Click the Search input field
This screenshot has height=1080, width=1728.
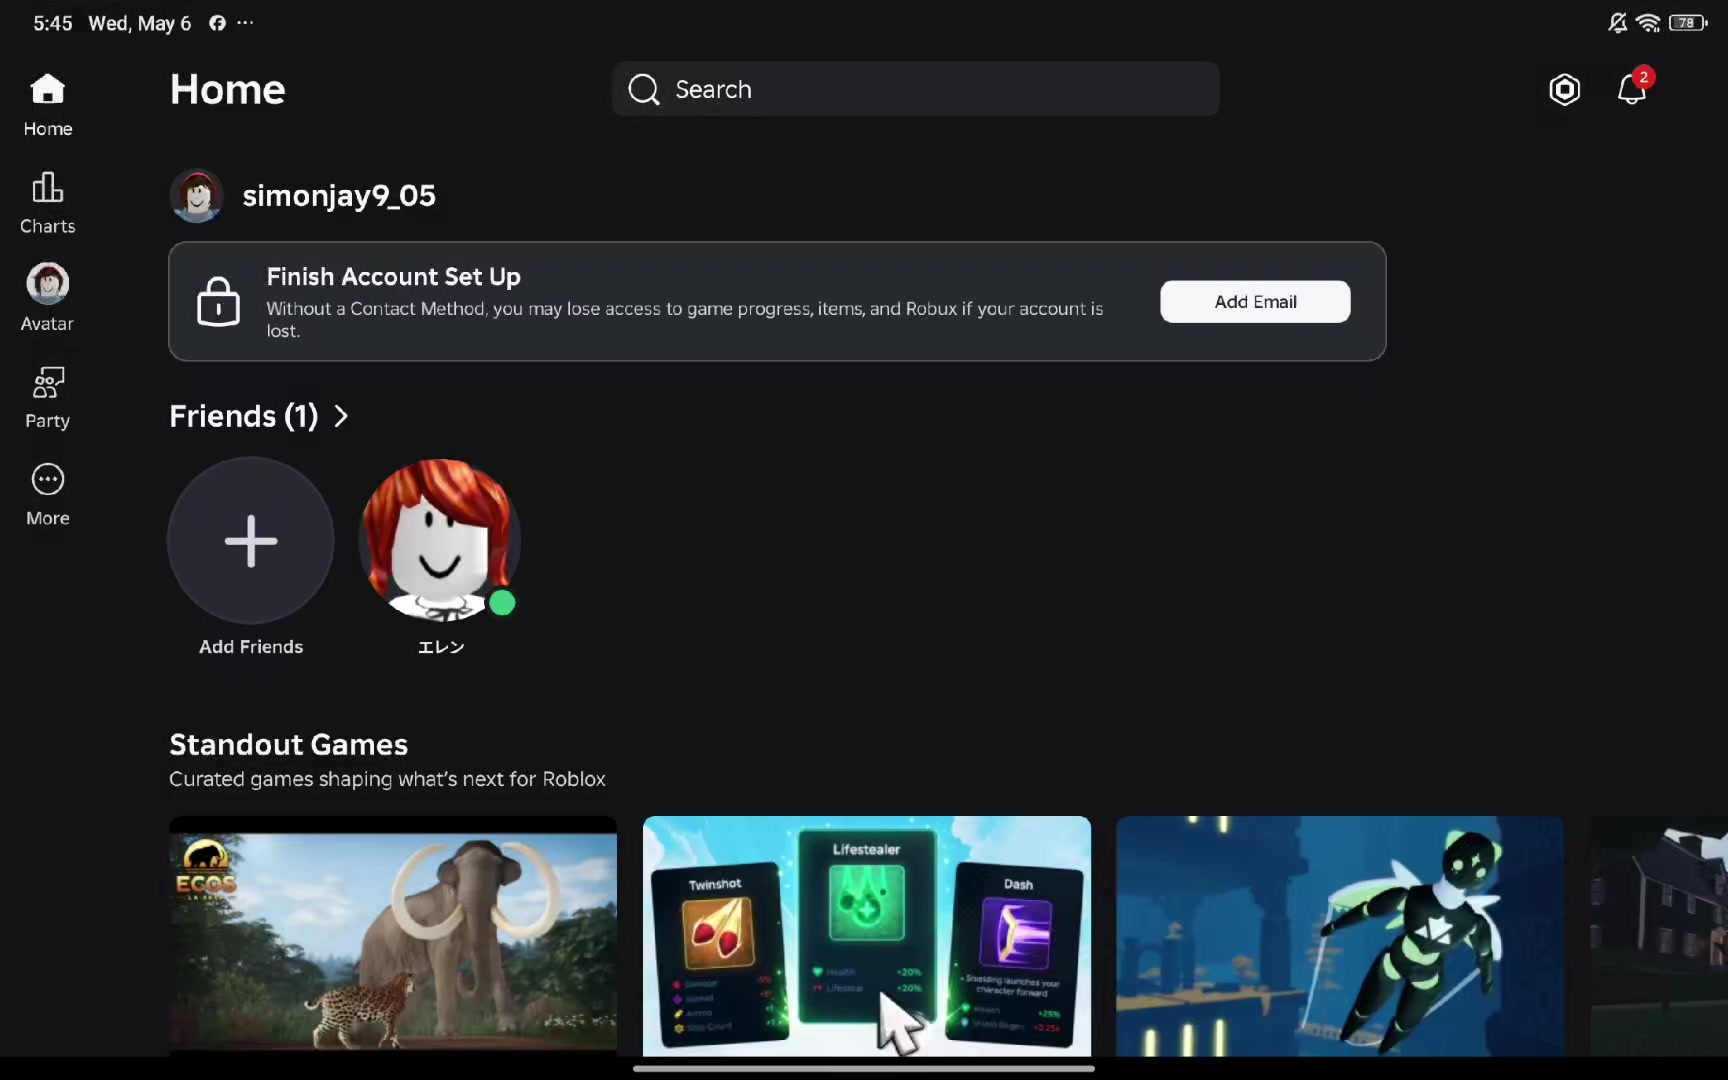point(915,89)
